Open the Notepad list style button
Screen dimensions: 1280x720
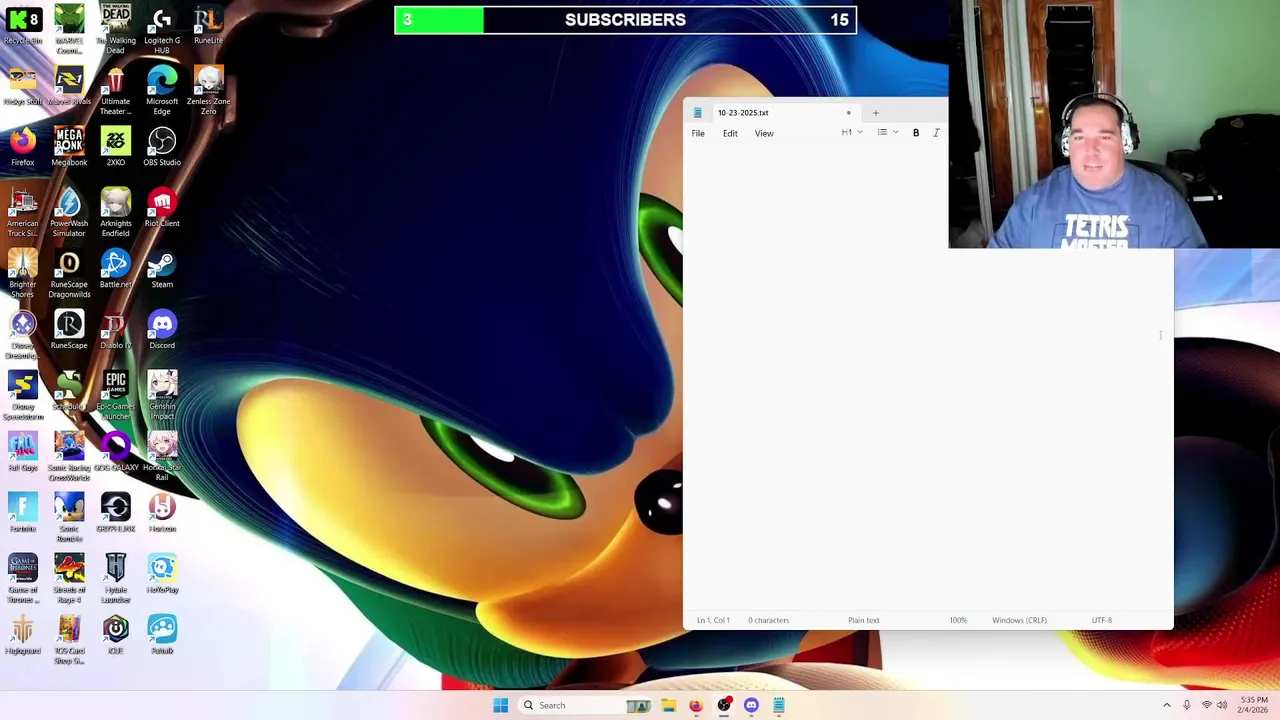(x=882, y=133)
